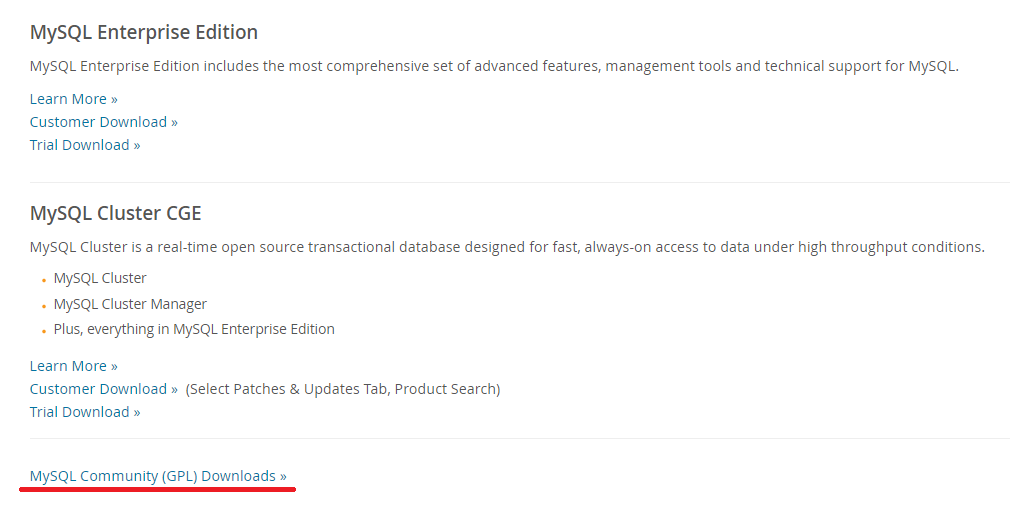Click the Enterprise Edition description paragraph
Screen dimensions: 1010x518
494,67
